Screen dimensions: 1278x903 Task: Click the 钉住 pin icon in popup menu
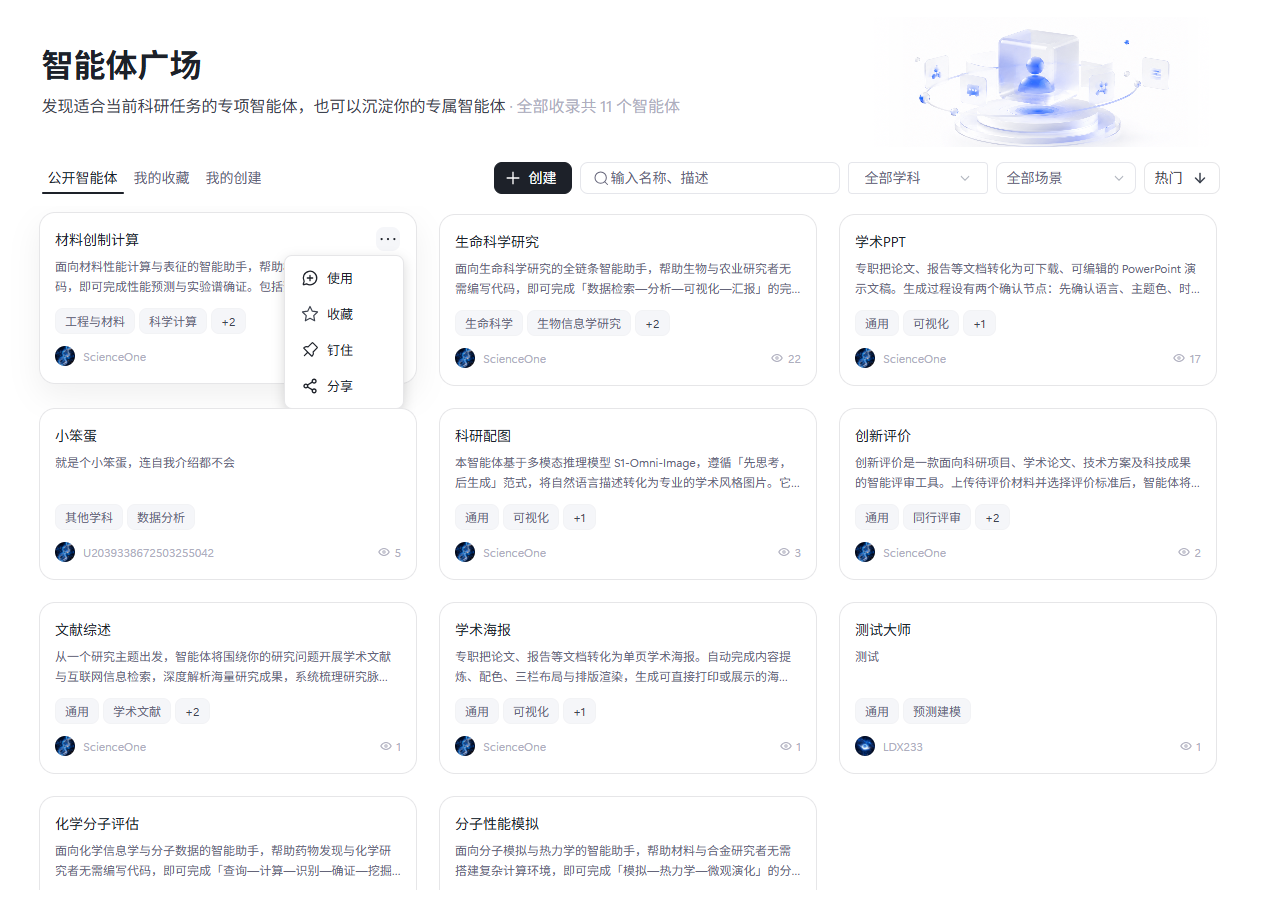(310, 350)
